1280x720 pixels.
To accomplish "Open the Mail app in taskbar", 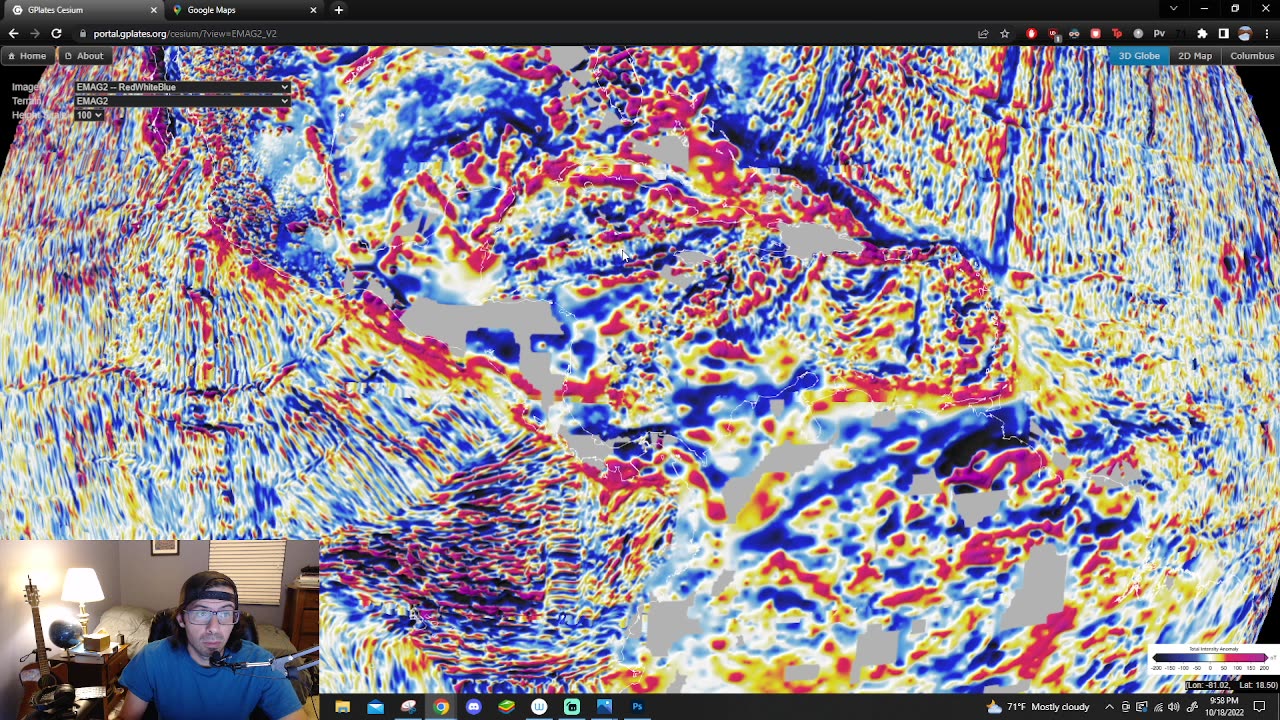I will click(x=375, y=707).
